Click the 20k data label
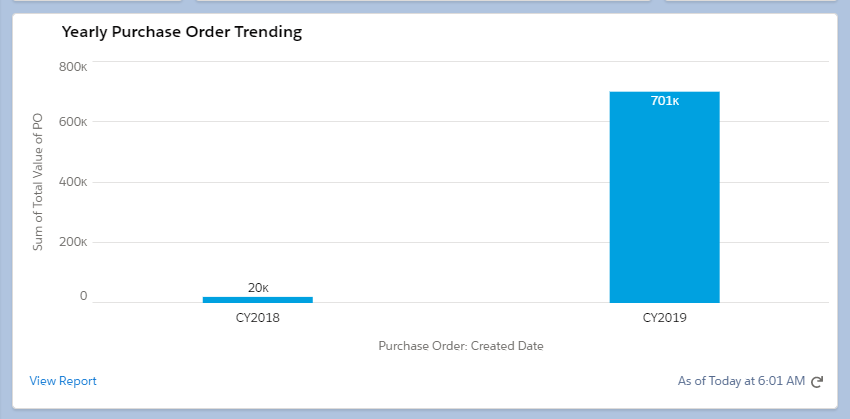 click(x=258, y=288)
